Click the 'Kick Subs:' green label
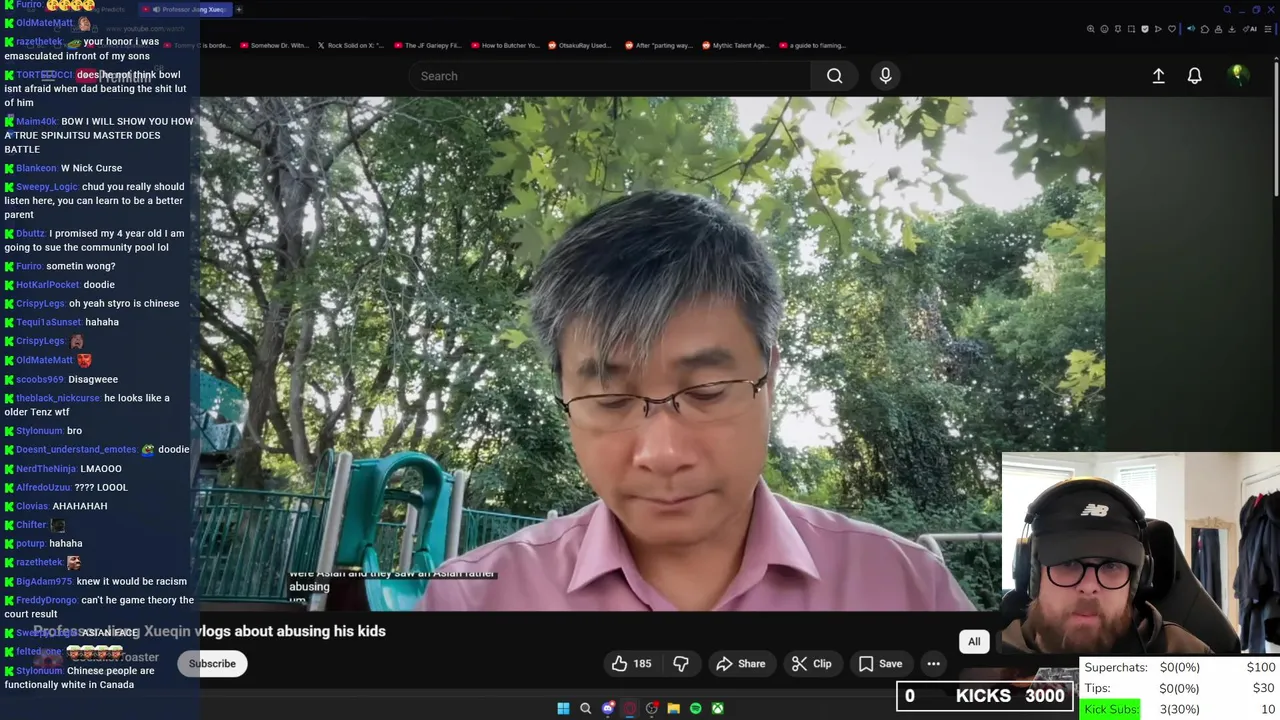 1111,709
